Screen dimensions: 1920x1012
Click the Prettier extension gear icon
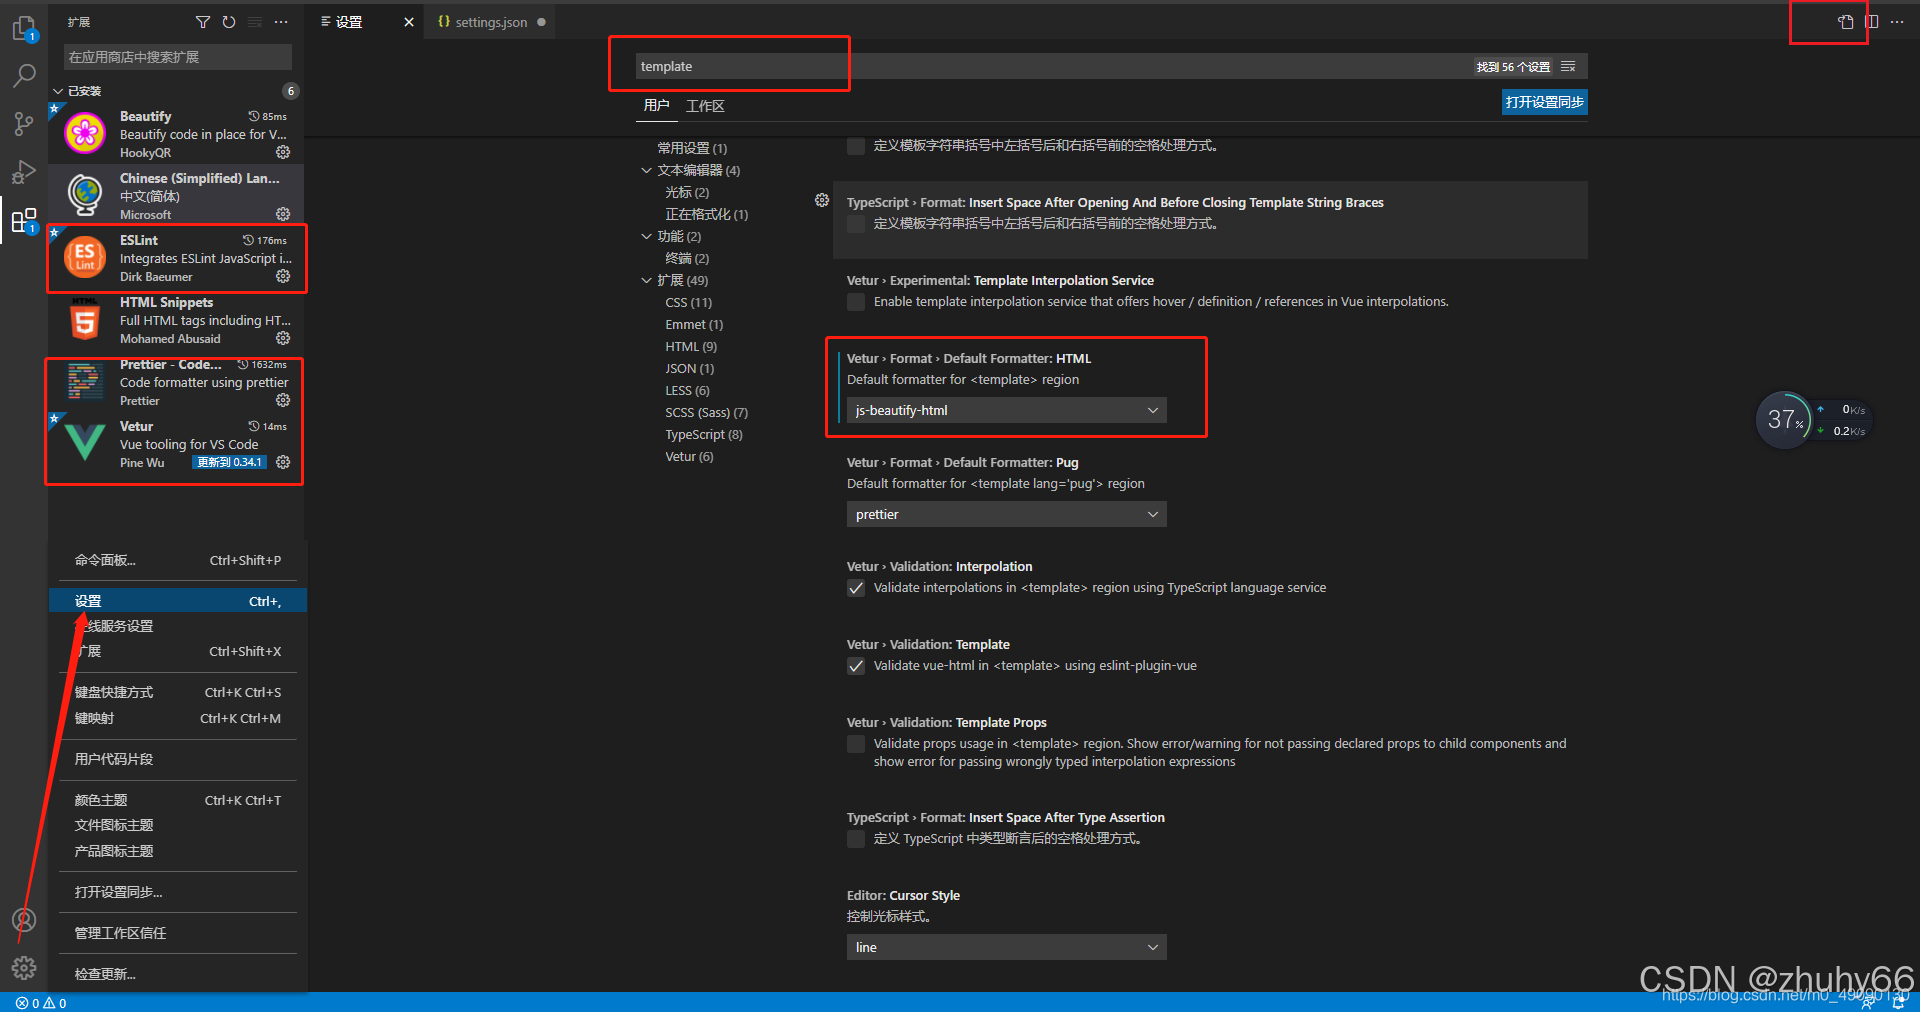(x=283, y=400)
